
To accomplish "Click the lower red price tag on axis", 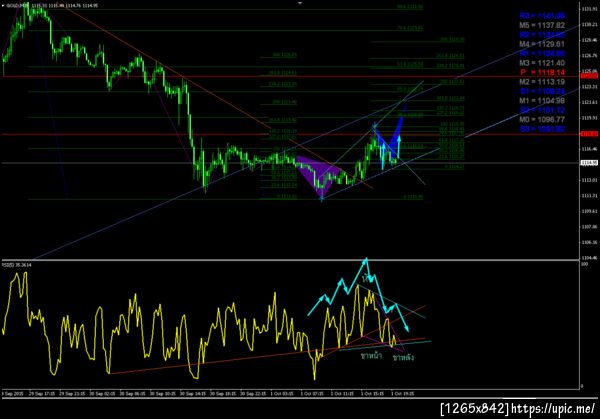I will [x=589, y=134].
